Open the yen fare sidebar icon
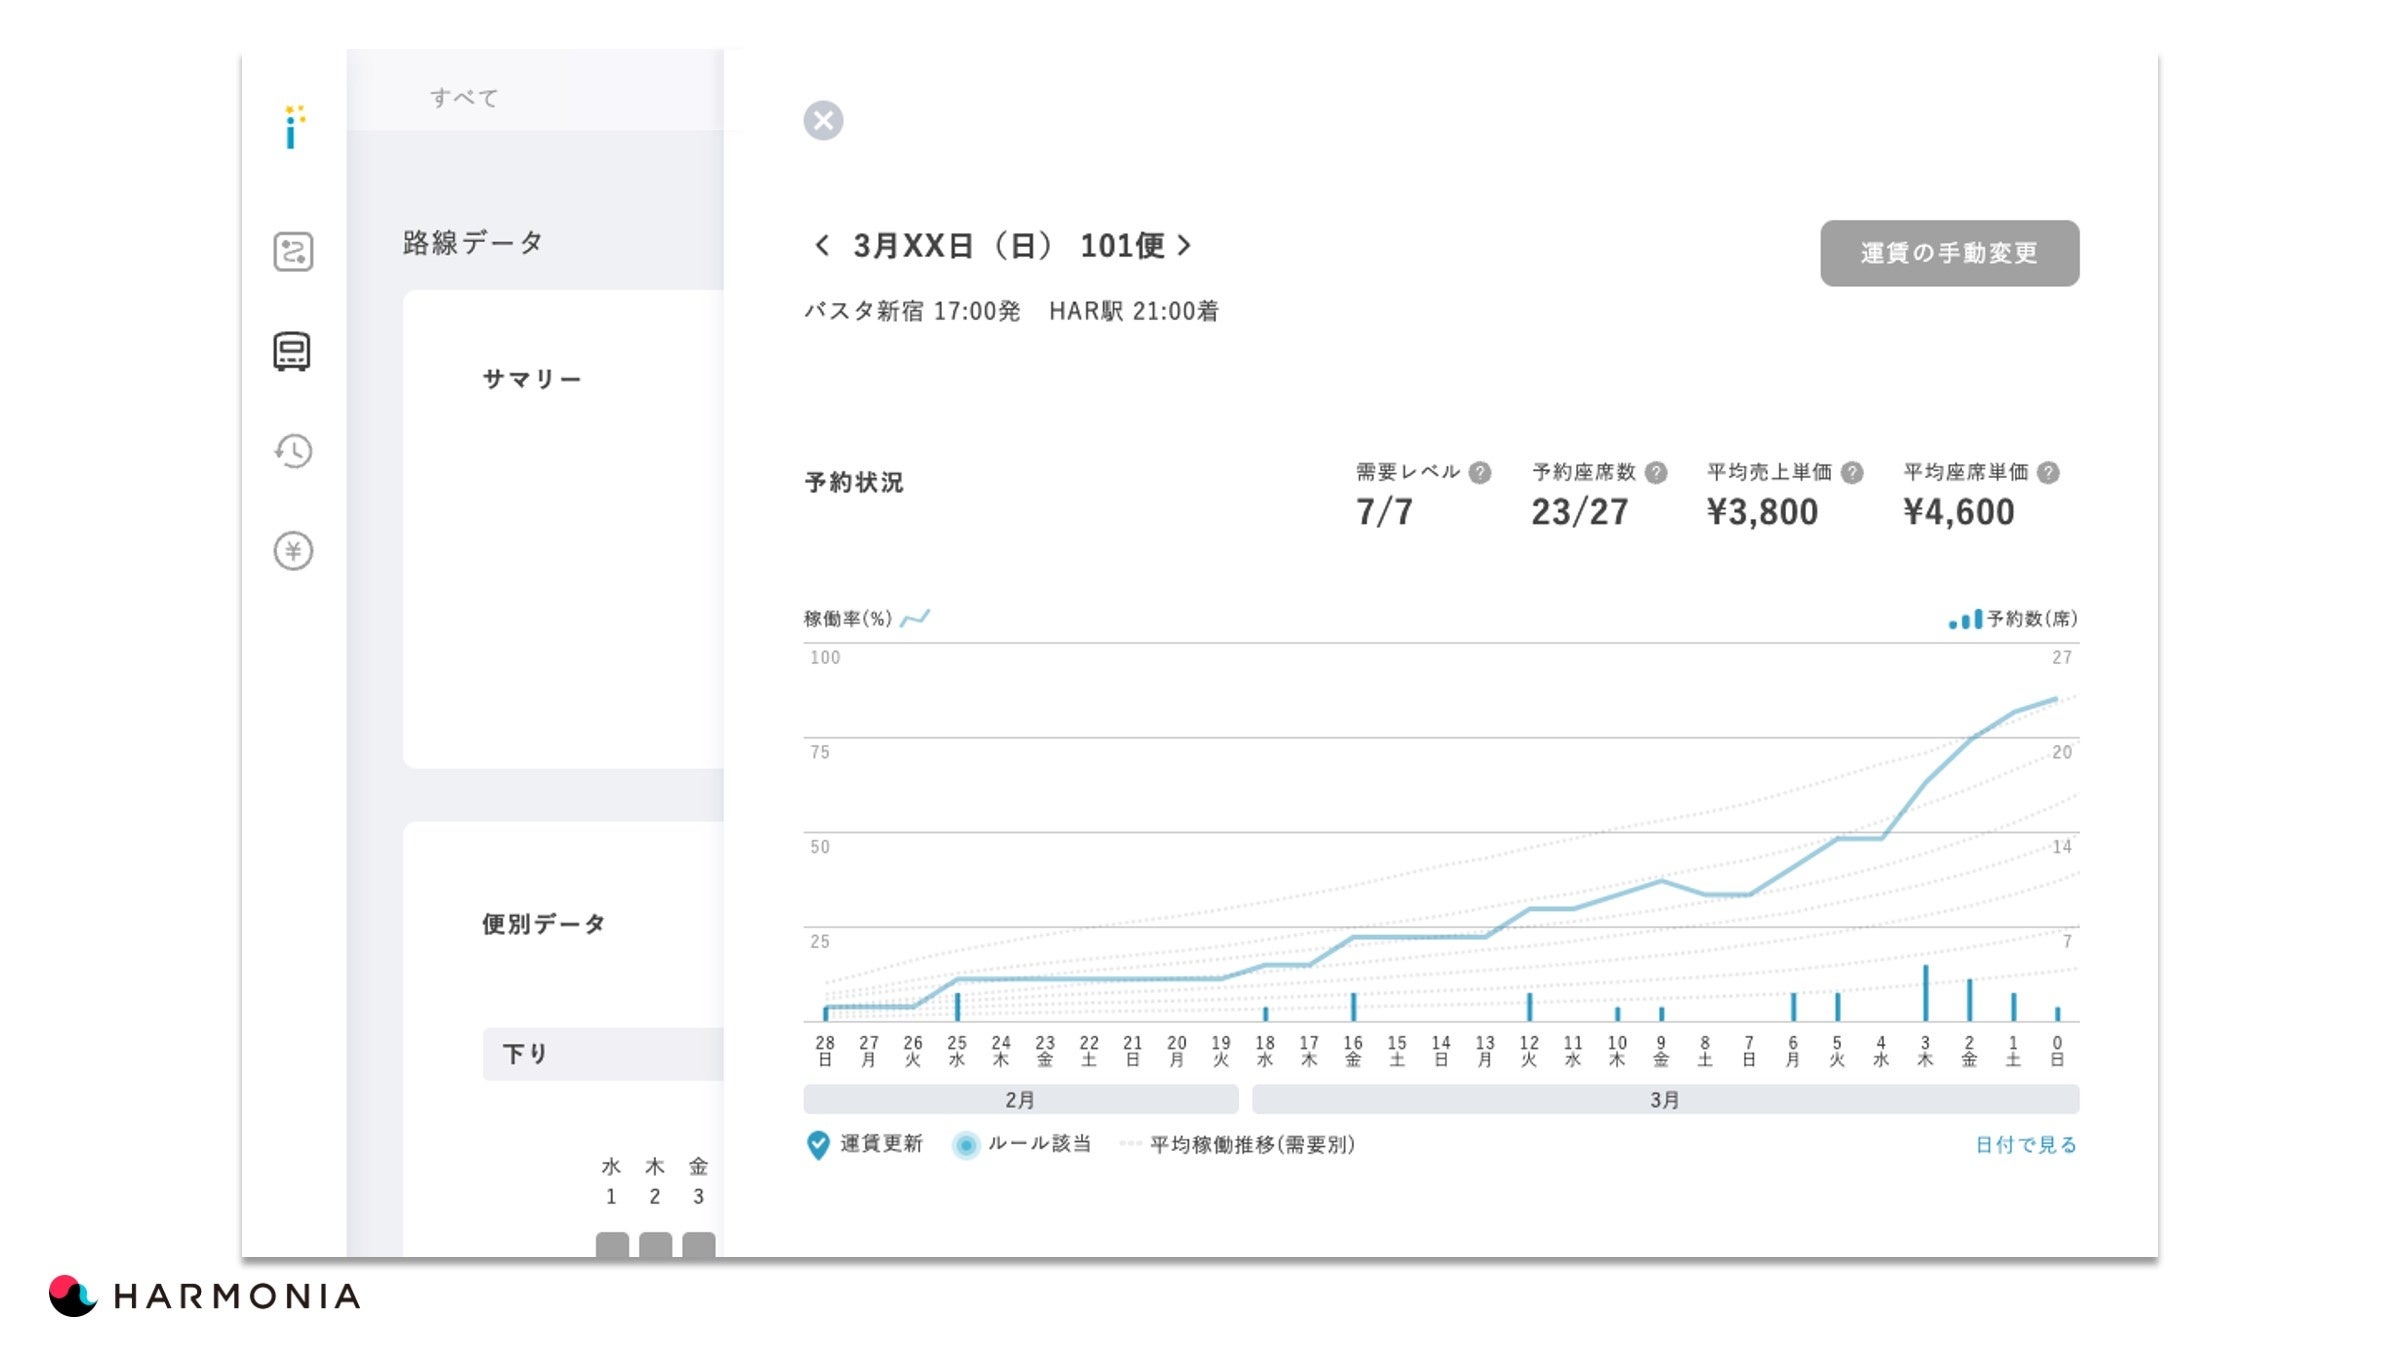Image resolution: width=2400 pixels, height=1350 pixels. pos(293,551)
